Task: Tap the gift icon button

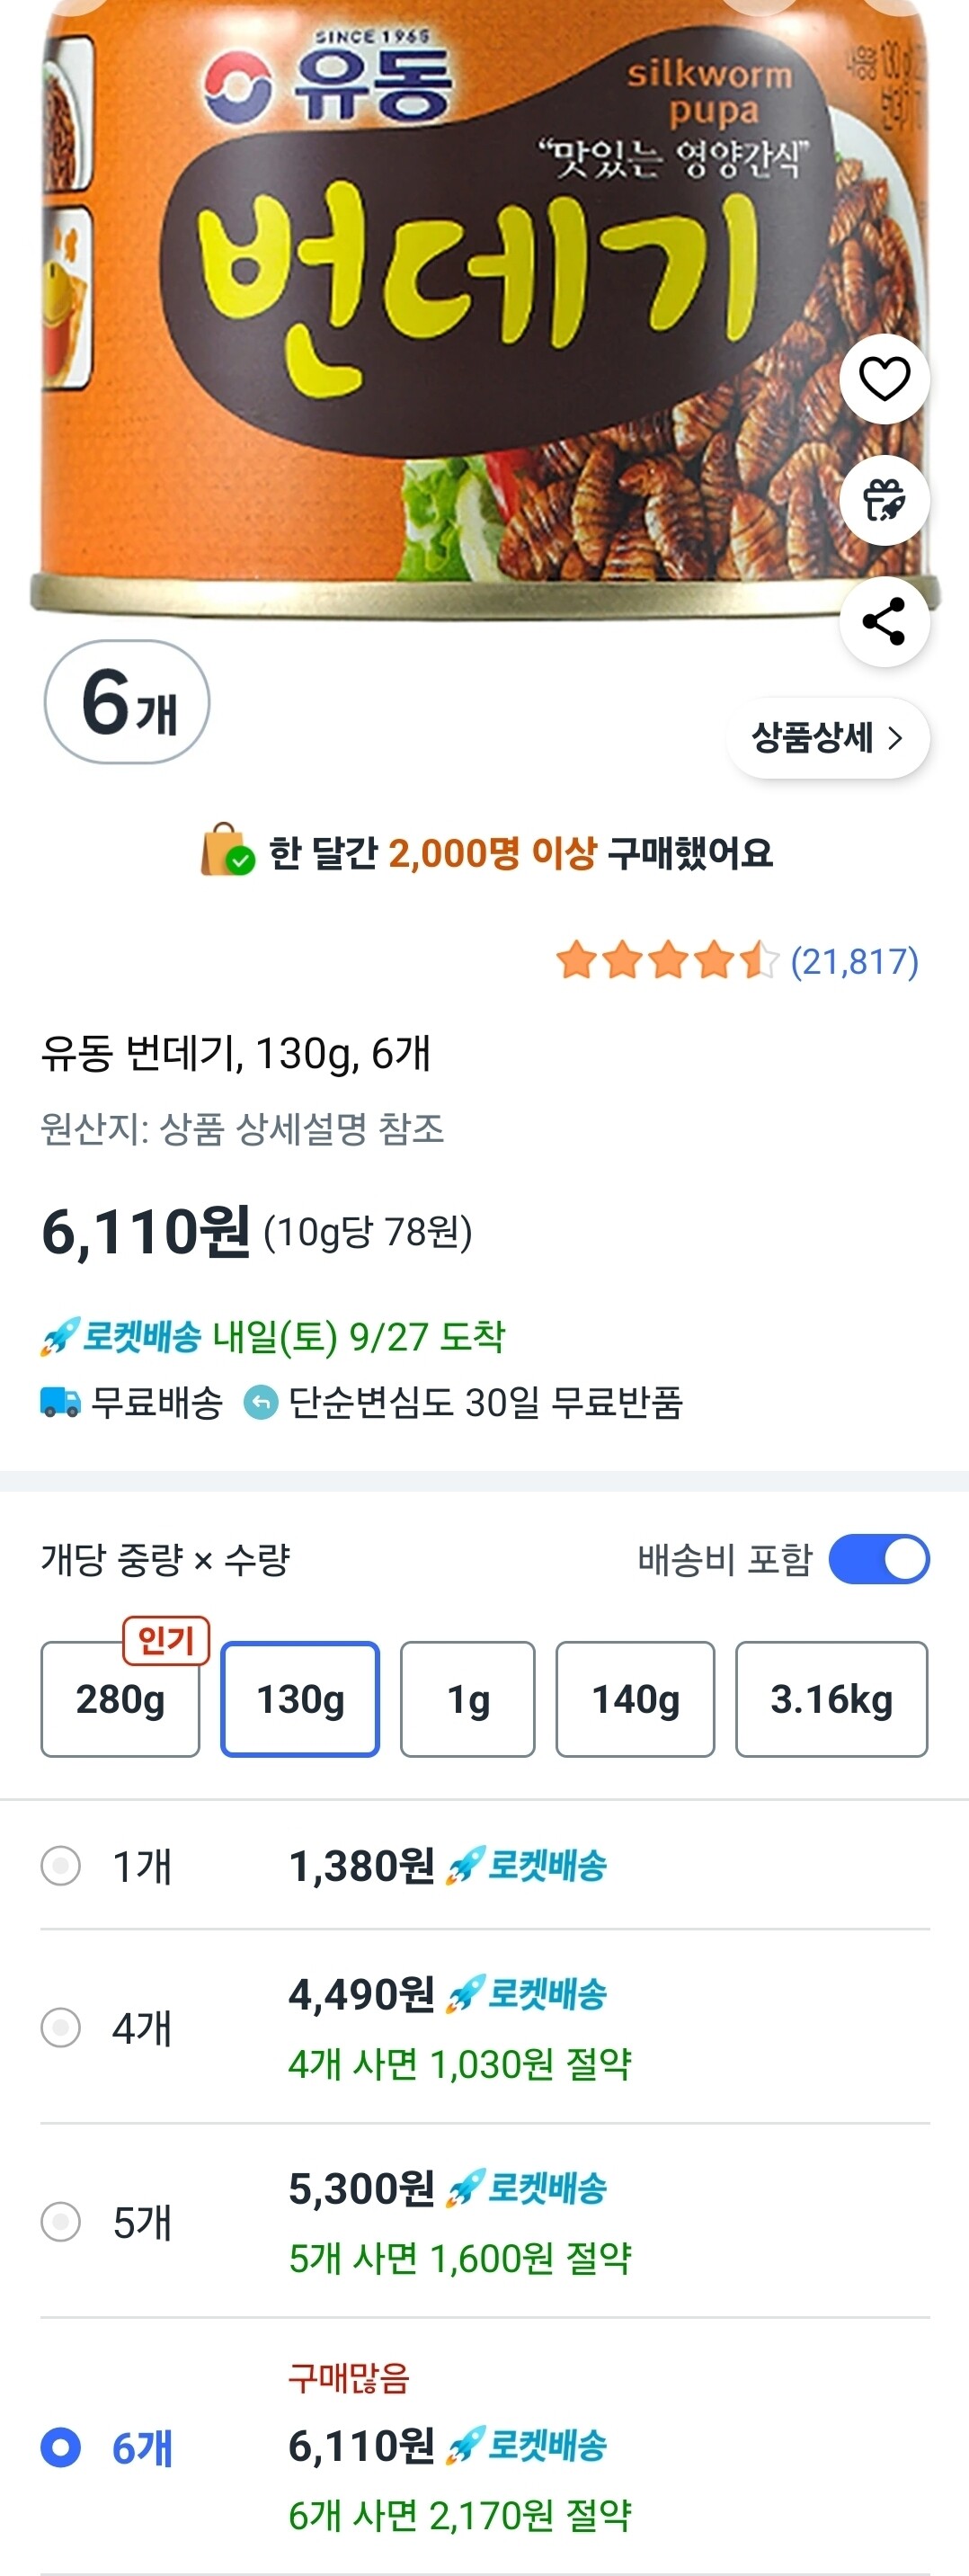Action: click(x=884, y=500)
